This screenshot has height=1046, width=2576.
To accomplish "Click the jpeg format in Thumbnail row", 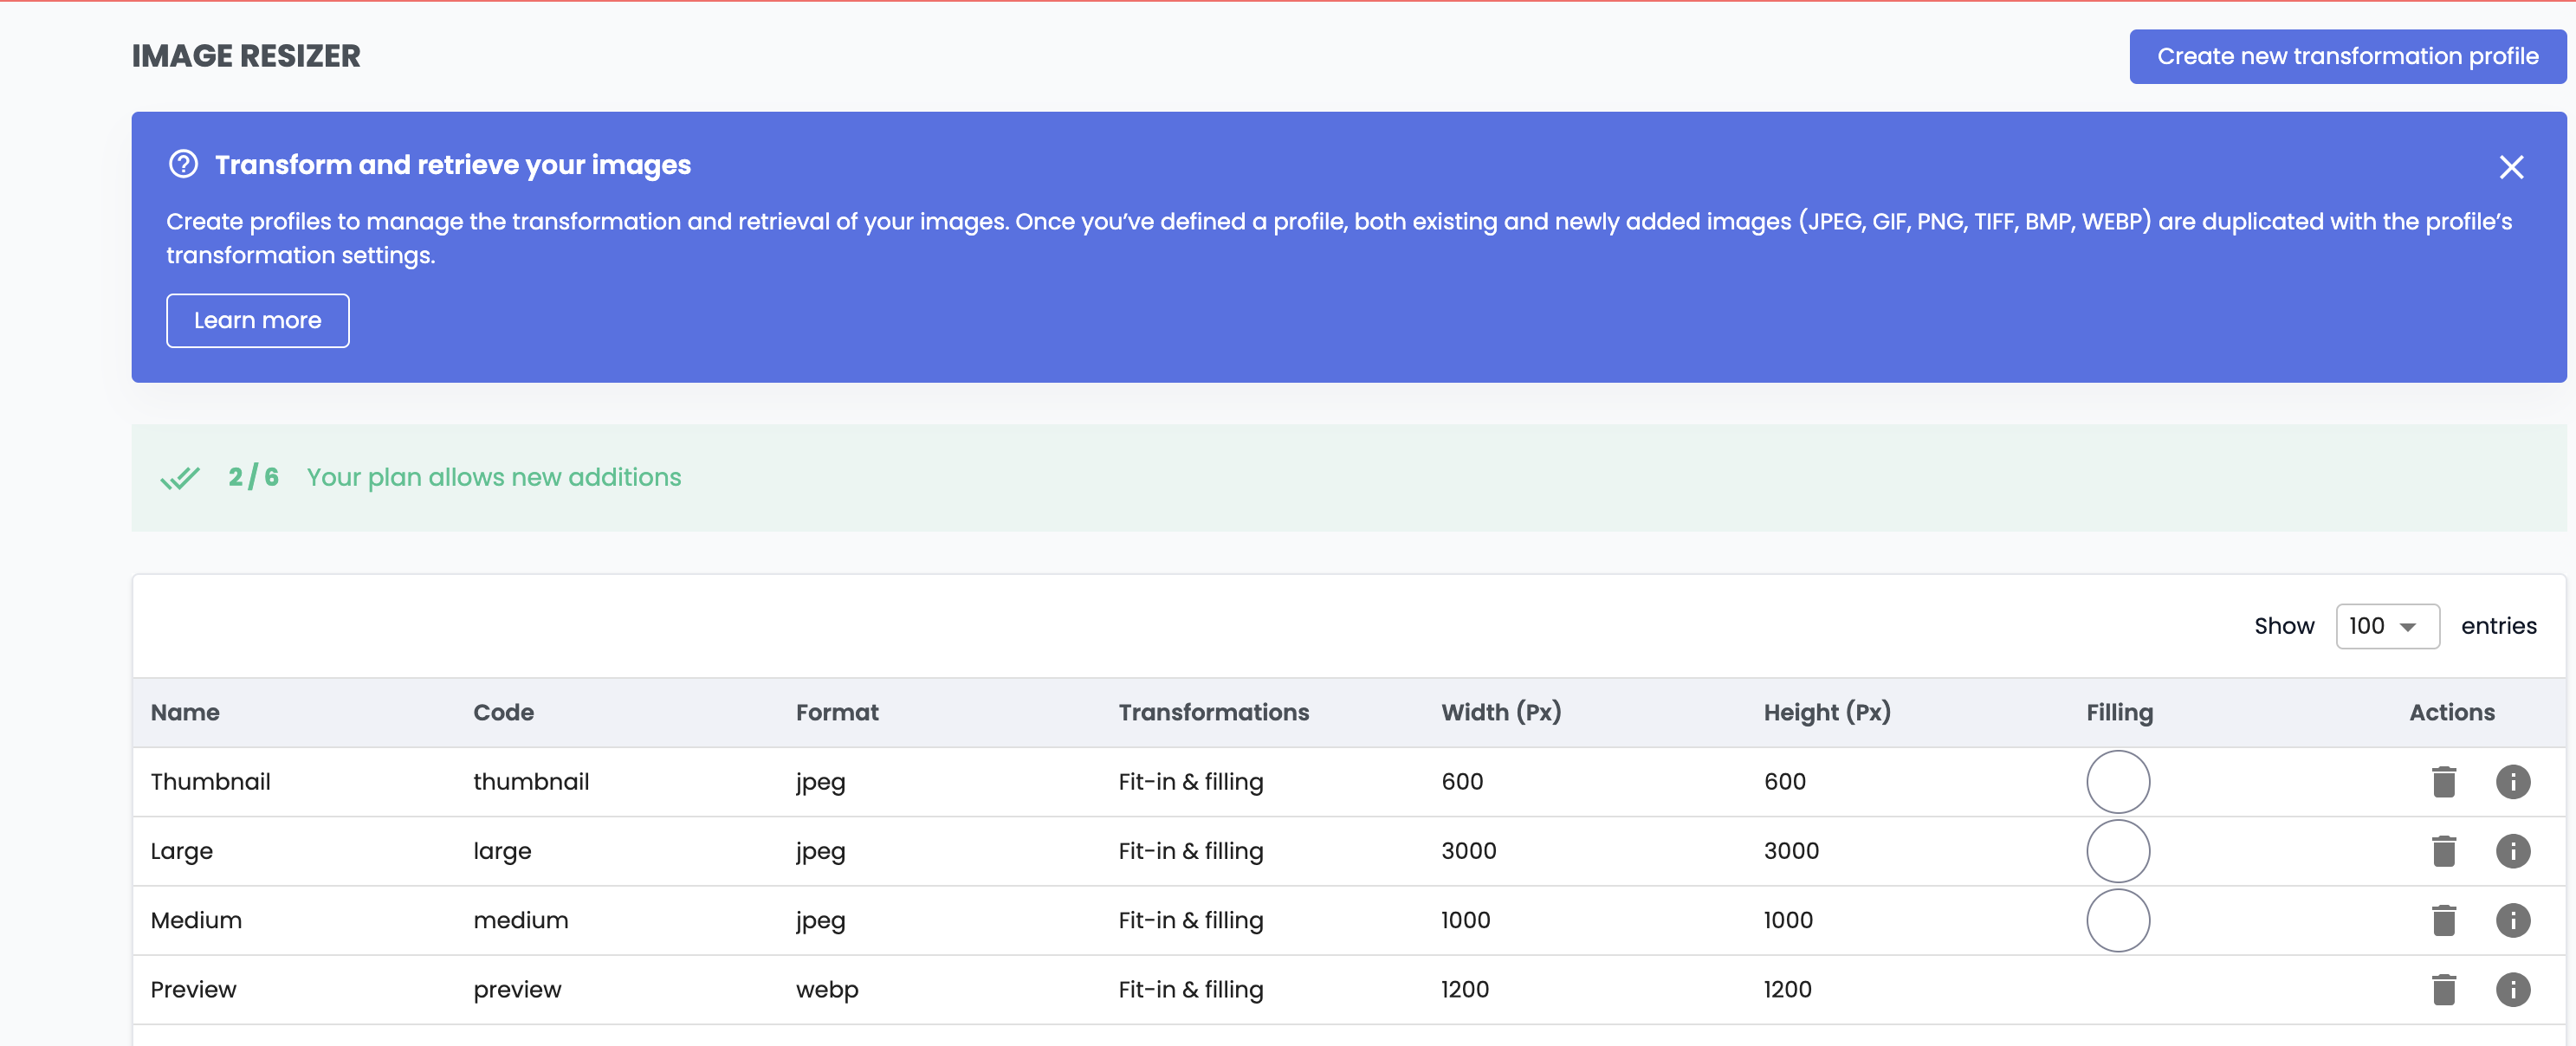I will pyautogui.click(x=820, y=782).
